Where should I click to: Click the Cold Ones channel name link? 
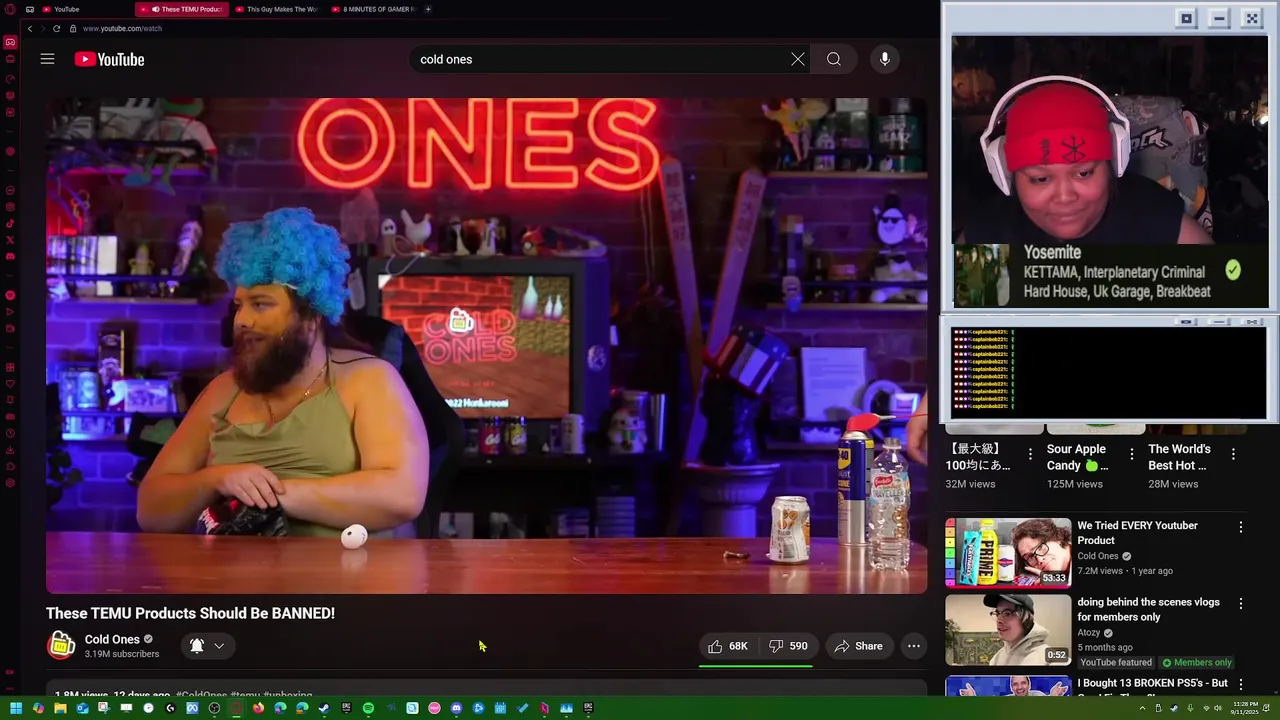coord(112,639)
